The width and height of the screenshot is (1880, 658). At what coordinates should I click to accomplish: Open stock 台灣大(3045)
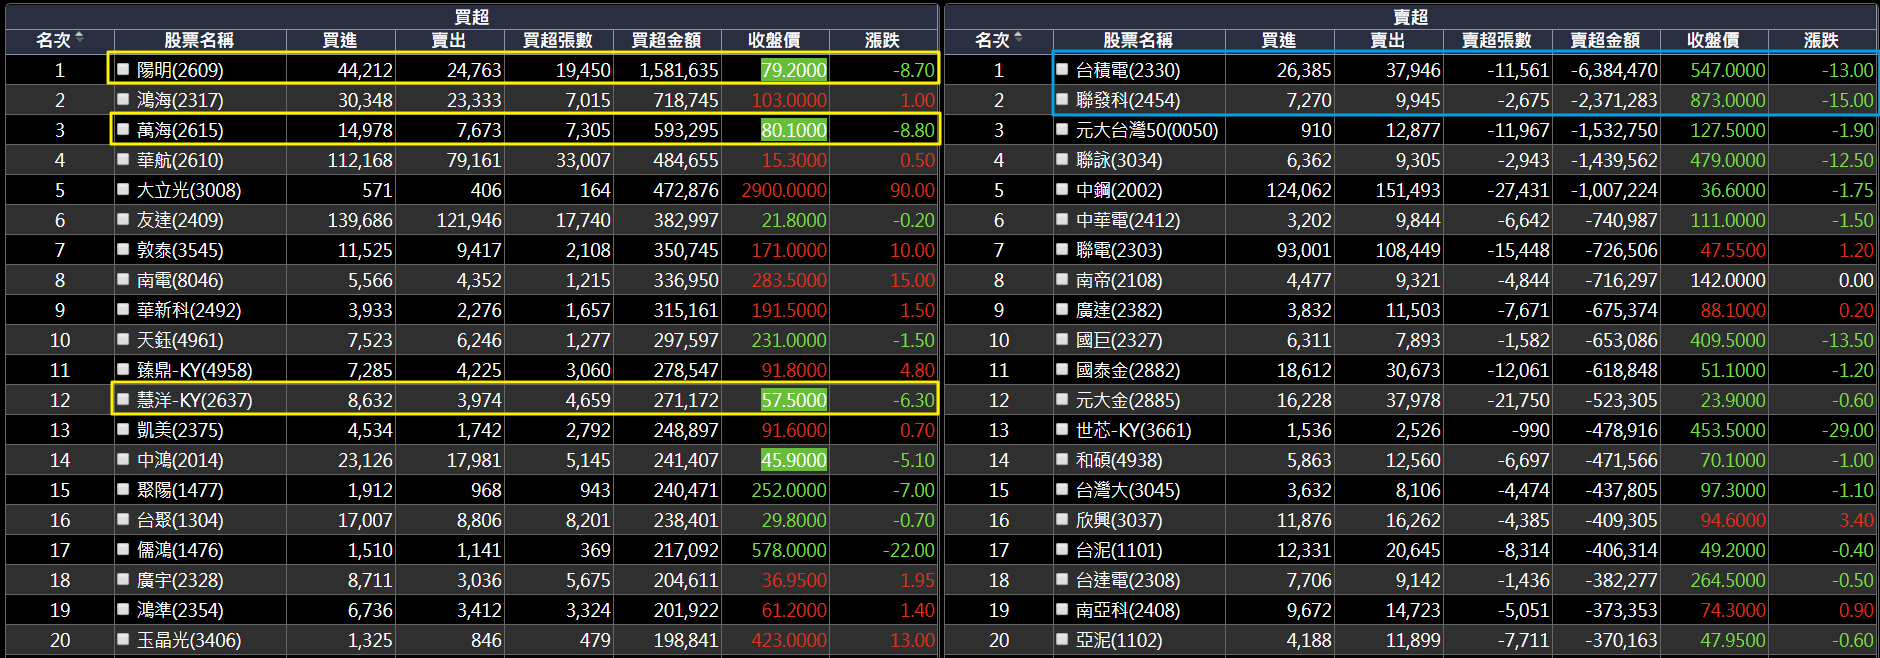1128,490
